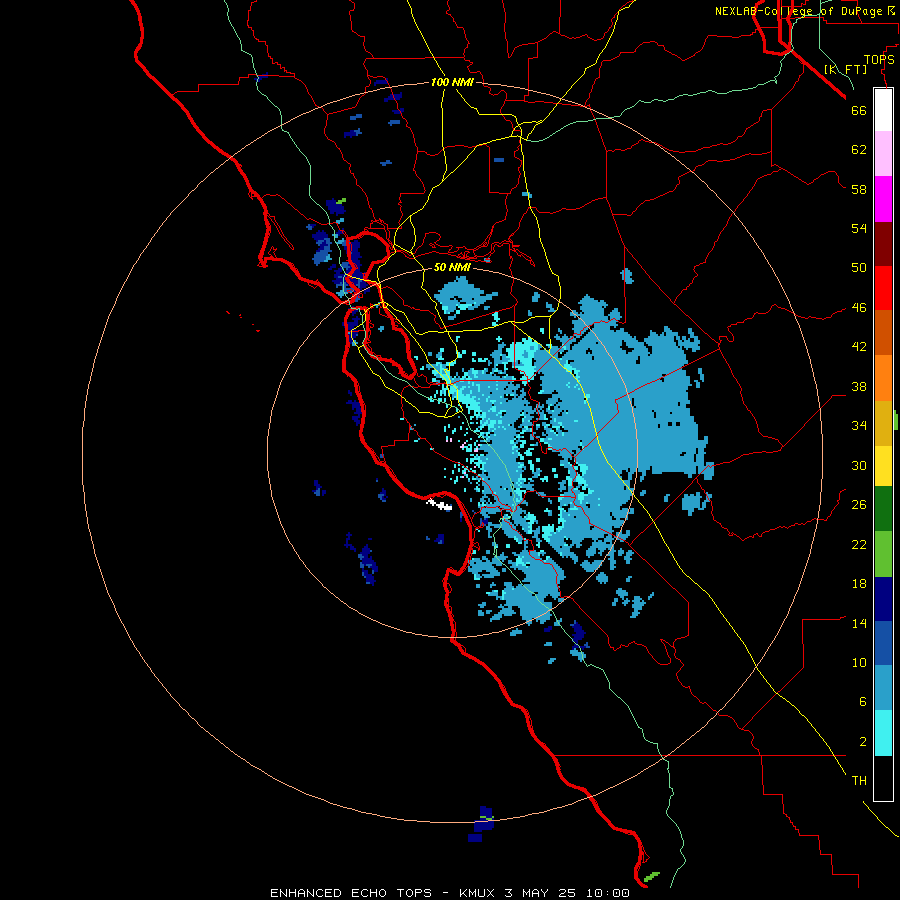
Task: Click the medium blue legend swatch
Action: [883, 643]
